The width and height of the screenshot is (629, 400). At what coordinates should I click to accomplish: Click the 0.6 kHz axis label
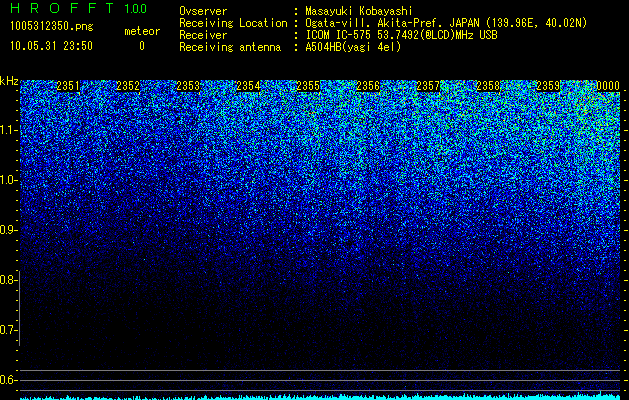[x=8, y=380]
